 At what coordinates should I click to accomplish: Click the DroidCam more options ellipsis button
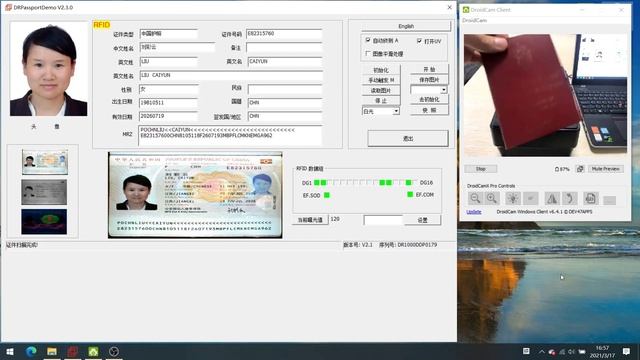(609, 200)
